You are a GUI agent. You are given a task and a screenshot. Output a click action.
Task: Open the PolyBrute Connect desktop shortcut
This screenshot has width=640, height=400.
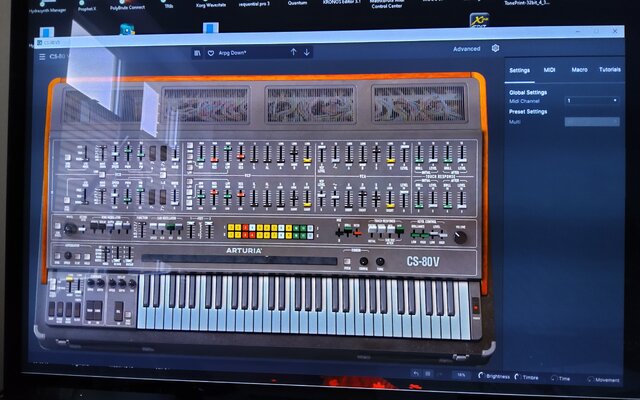(127, 5)
